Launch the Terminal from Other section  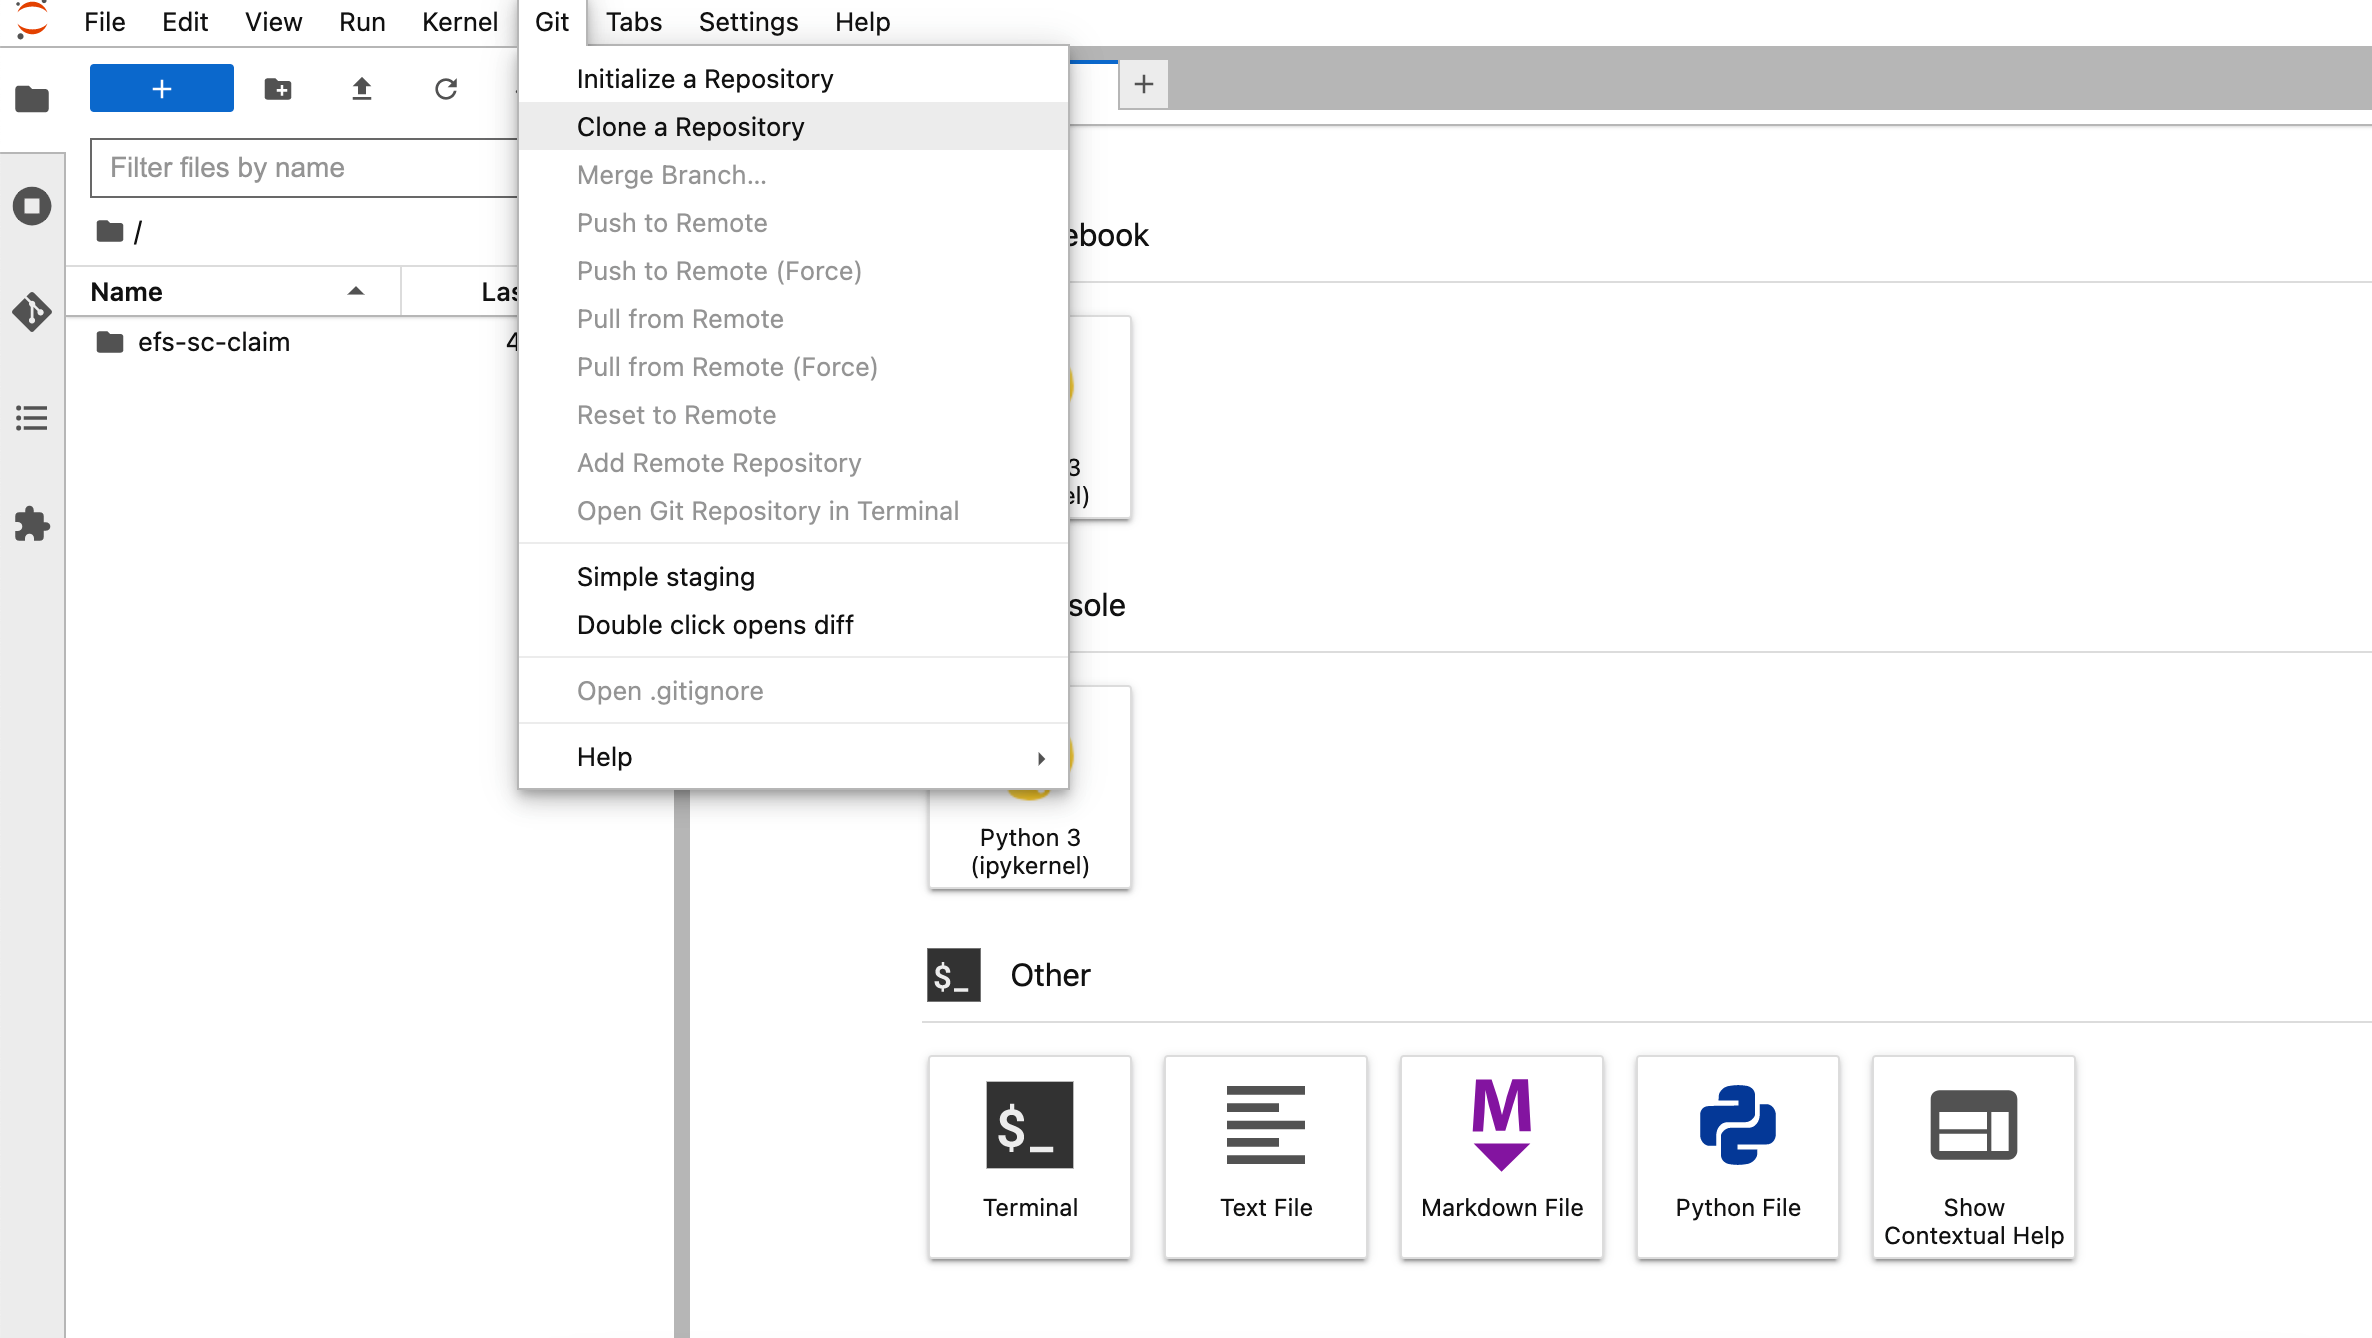(1030, 1156)
